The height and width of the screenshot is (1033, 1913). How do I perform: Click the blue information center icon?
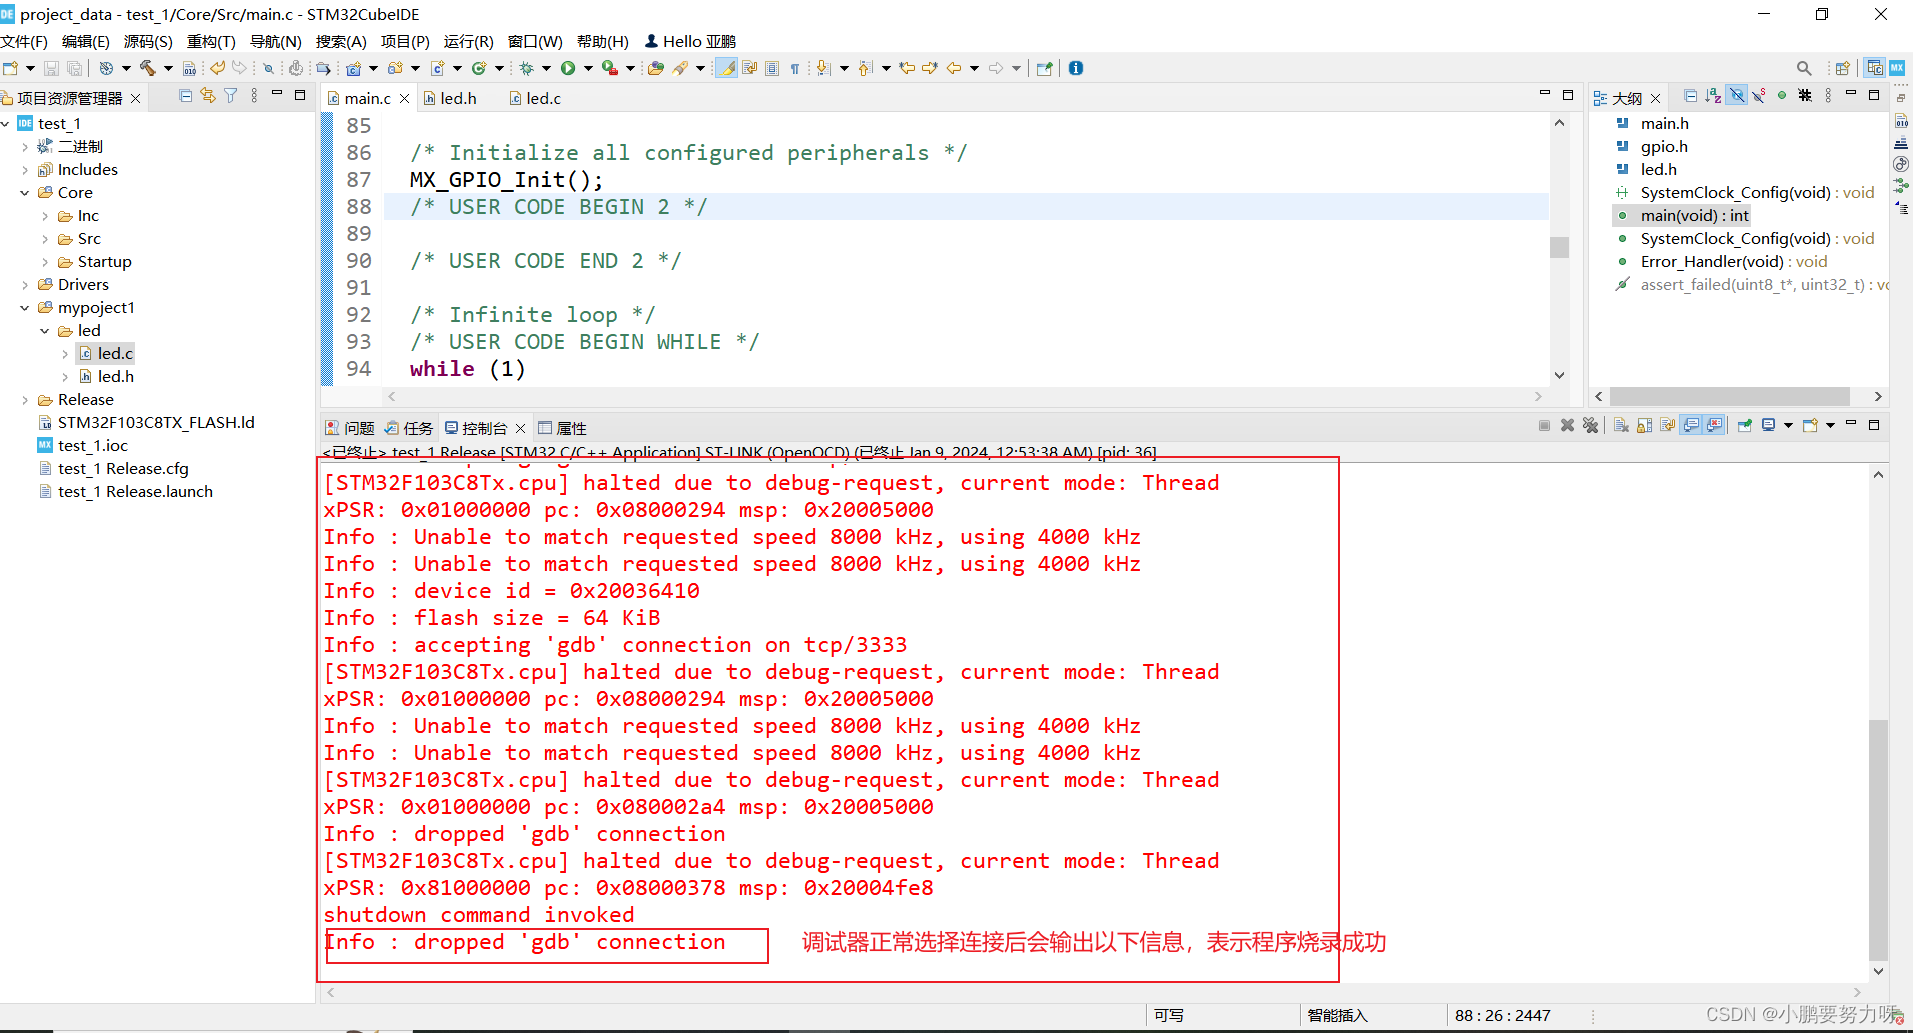[x=1076, y=68]
